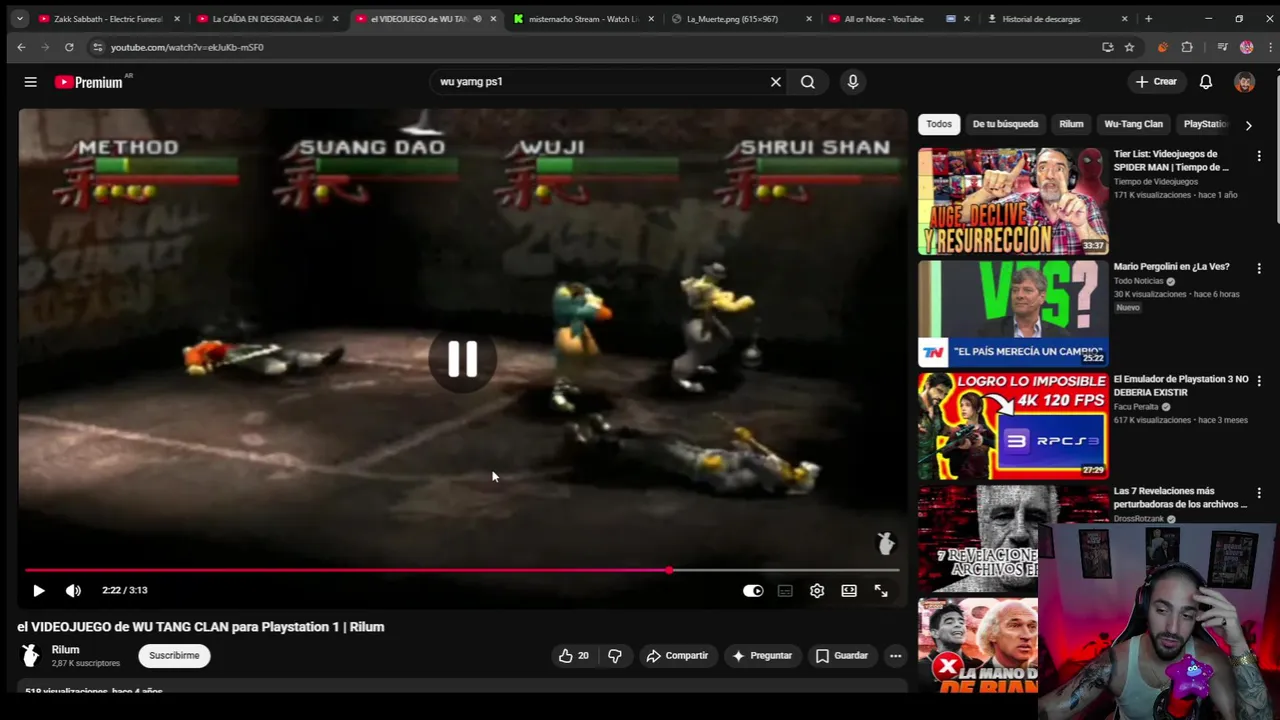Viewport: 1280px width, 720px height.
Task: Close the mistermacho Stream tab
Action: coord(651,19)
